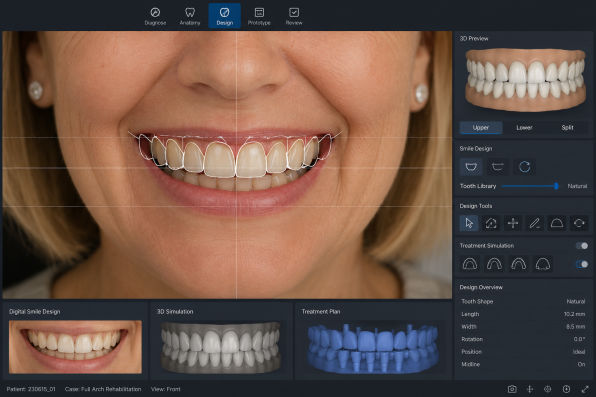Toggle the Treatment Simulation switch
This screenshot has width=596, height=397.
[582, 246]
